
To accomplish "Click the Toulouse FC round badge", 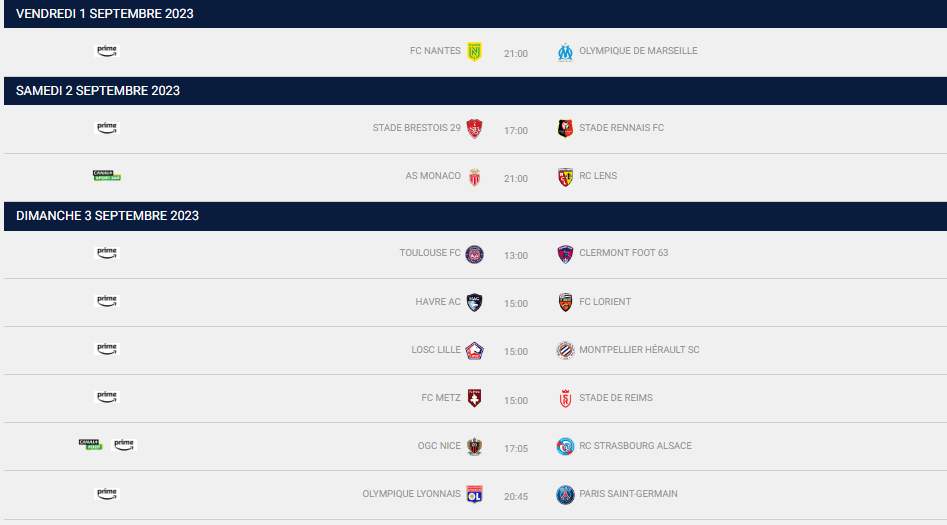I will coord(475,254).
